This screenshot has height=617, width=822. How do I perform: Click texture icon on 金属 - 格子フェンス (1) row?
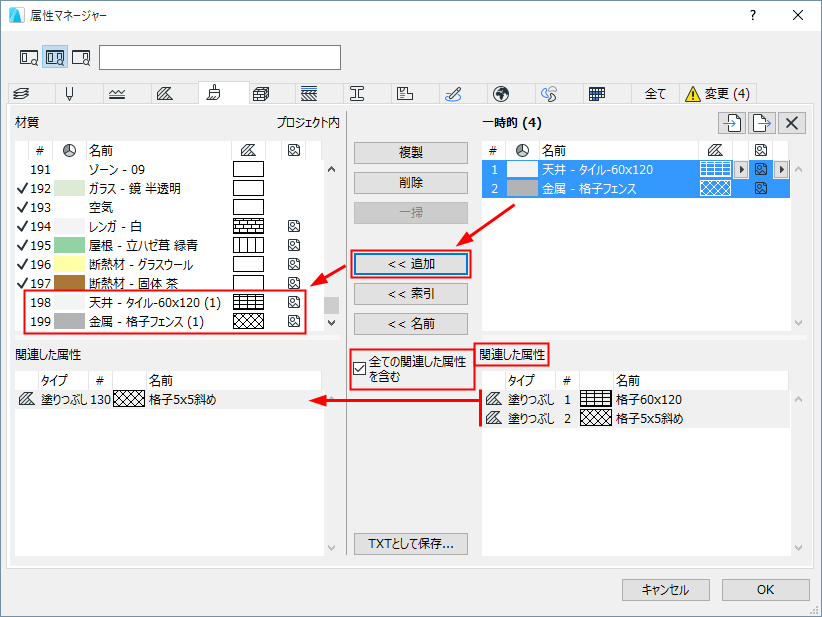click(x=294, y=321)
